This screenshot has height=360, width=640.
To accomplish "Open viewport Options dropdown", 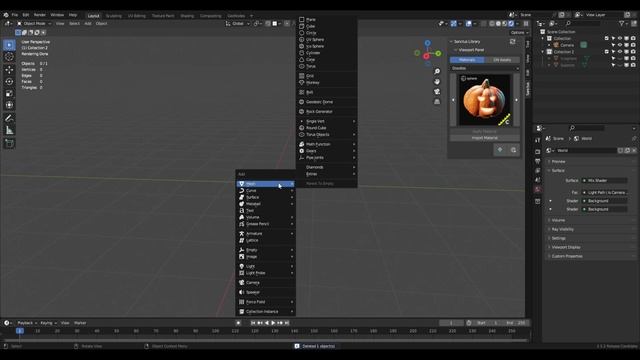I will 519,33.
